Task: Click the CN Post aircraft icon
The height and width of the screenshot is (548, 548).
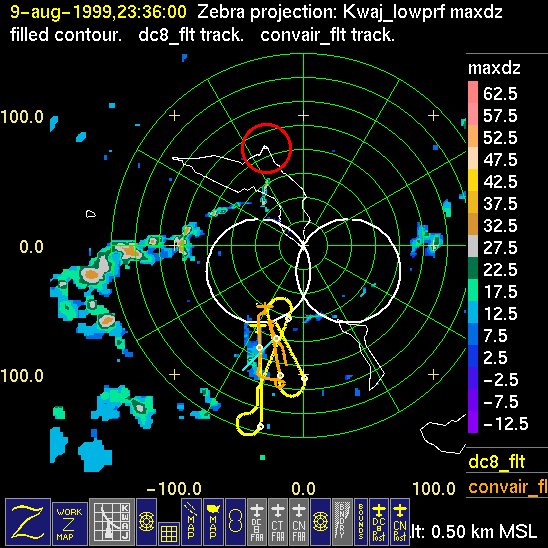Action: pos(400,522)
